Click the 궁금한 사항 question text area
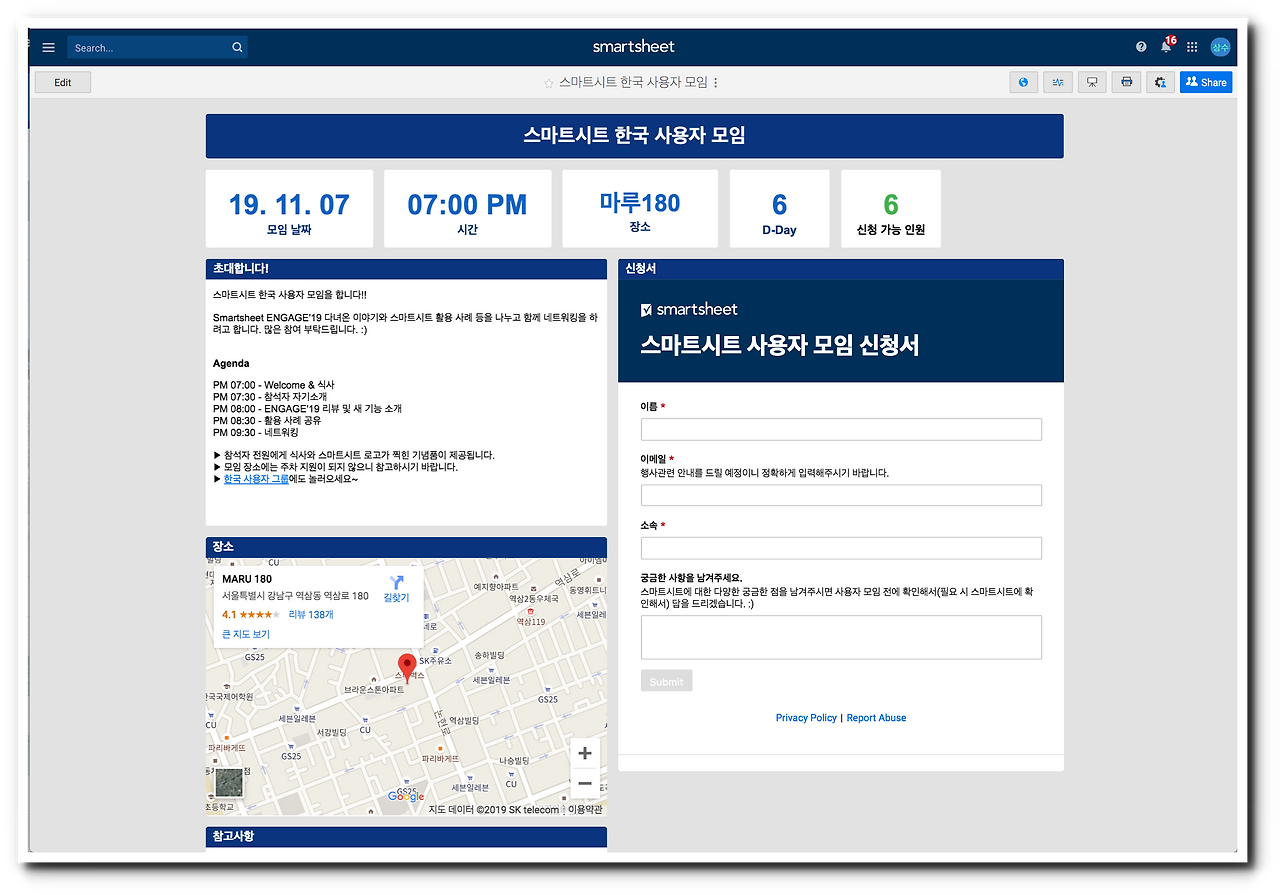The height and width of the screenshot is (895, 1280). coord(841,637)
